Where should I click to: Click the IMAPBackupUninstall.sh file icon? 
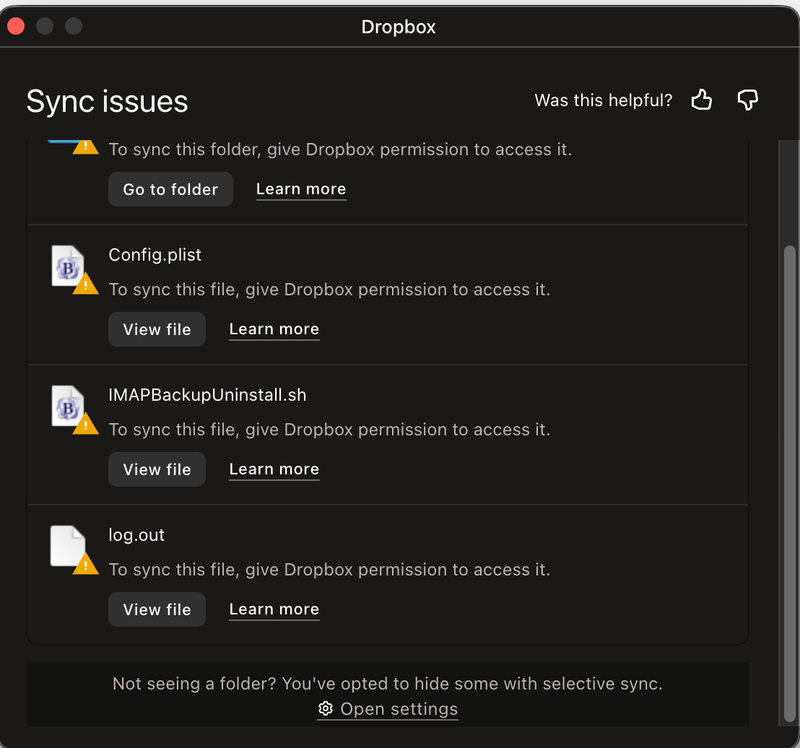pyautogui.click(x=67, y=405)
